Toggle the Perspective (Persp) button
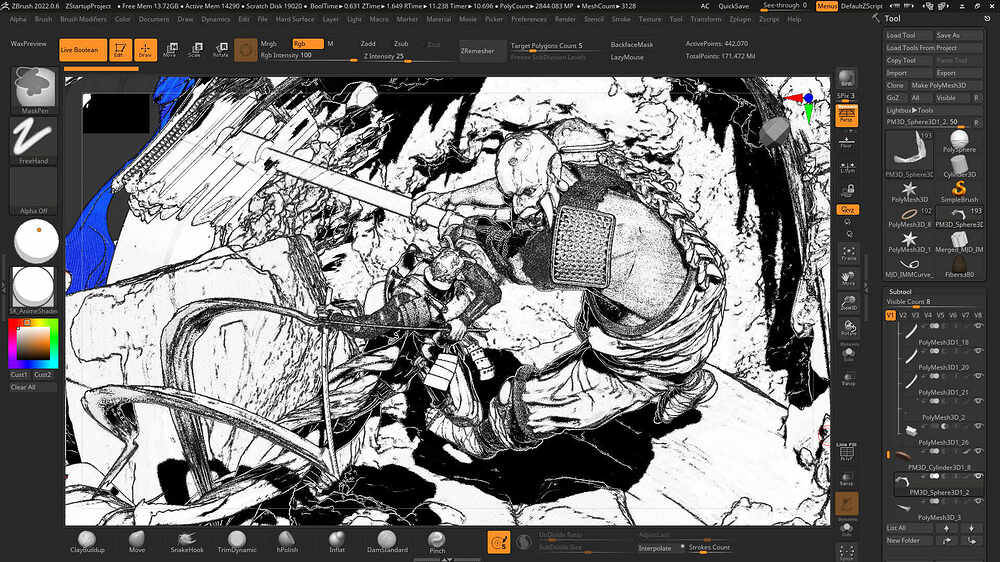The height and width of the screenshot is (562, 1000). click(847, 115)
